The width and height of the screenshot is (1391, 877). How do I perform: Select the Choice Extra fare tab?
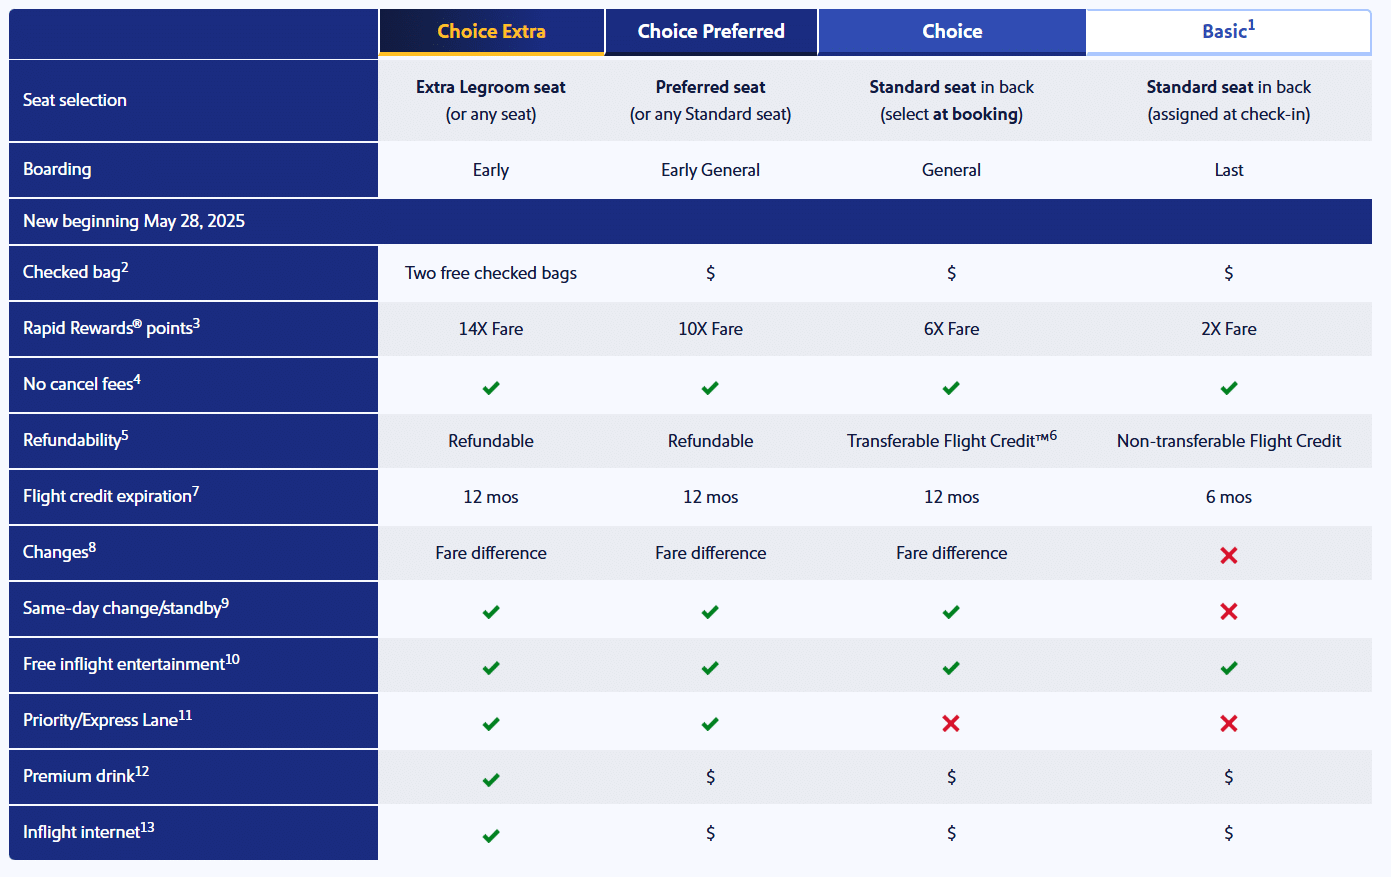point(491,31)
